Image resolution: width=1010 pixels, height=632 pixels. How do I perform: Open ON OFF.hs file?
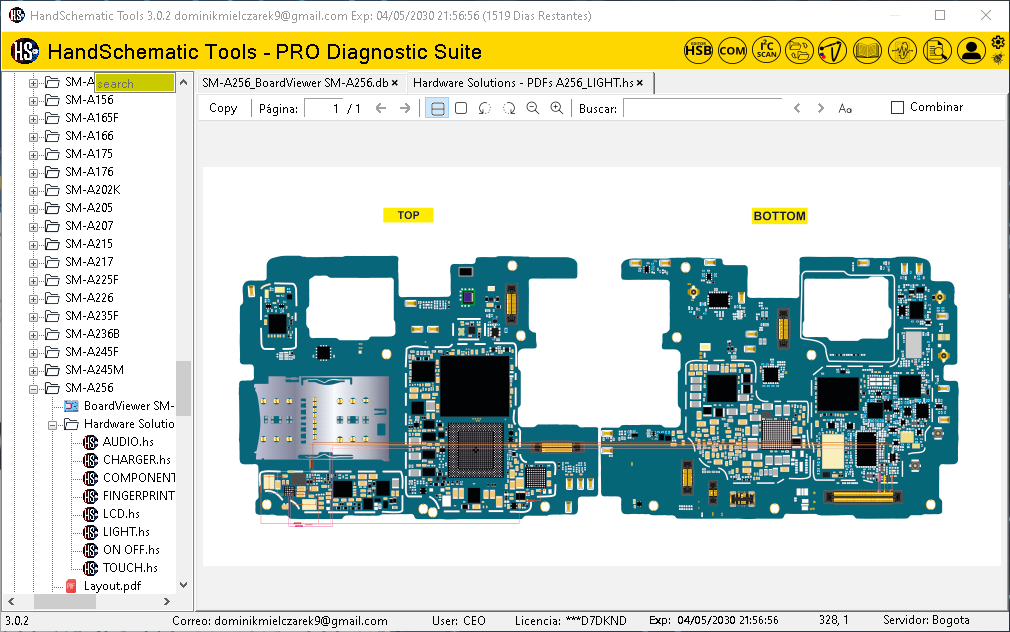(131, 550)
